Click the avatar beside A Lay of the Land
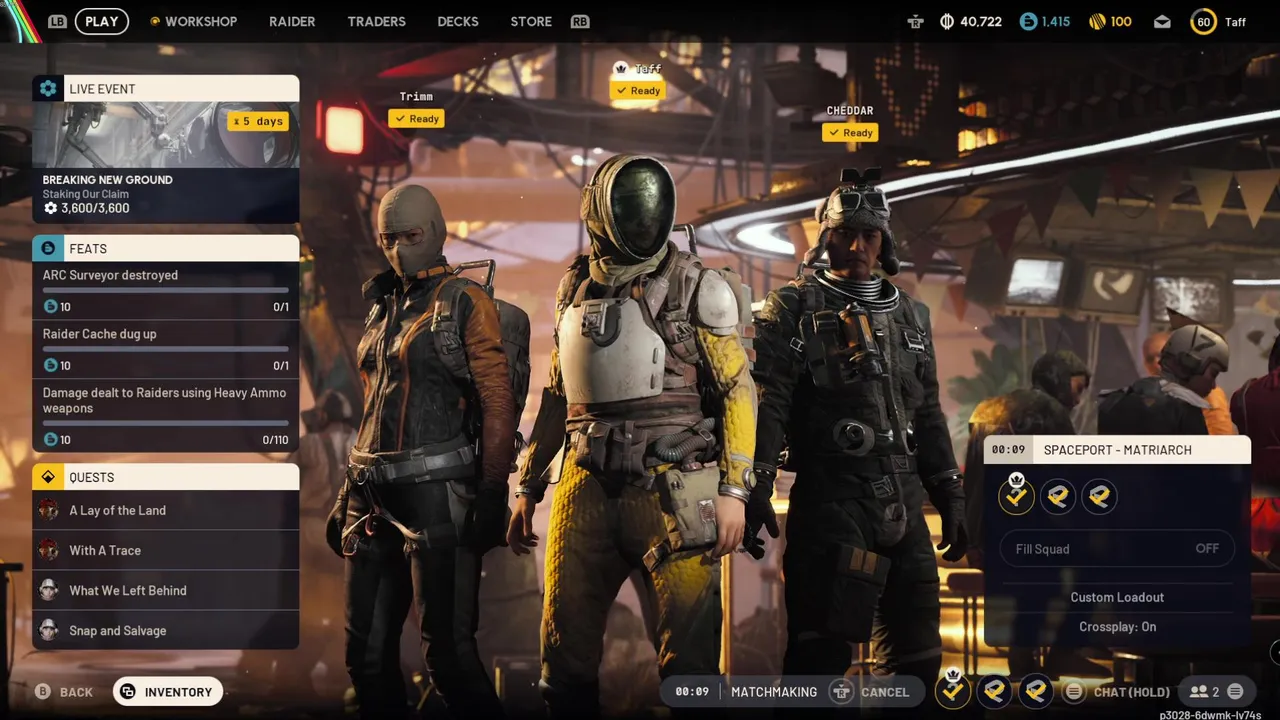1280x720 pixels. coord(48,510)
